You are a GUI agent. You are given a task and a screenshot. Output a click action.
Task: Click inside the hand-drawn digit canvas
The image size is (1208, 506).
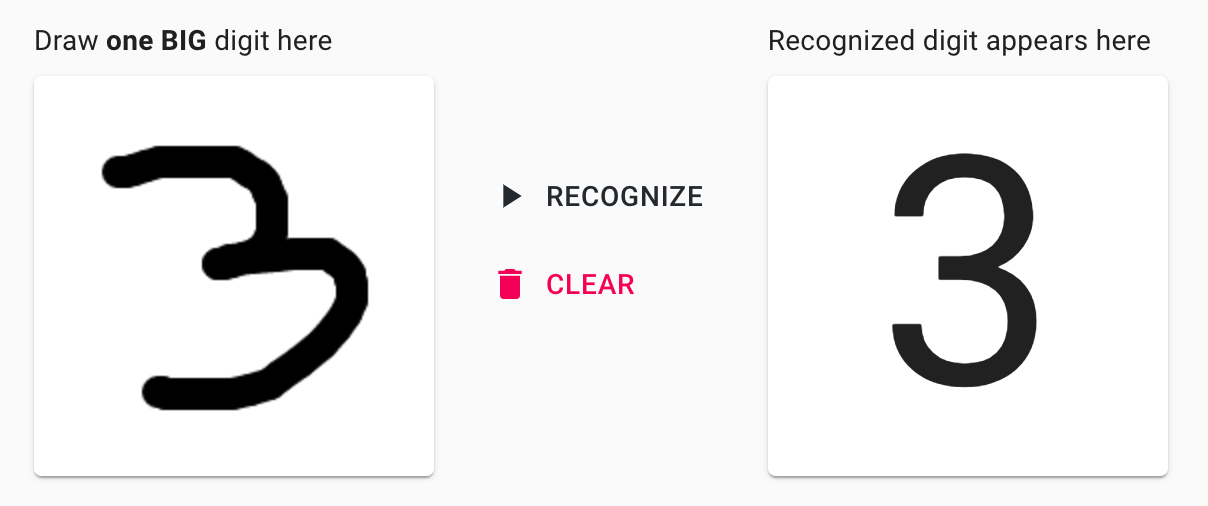[x=234, y=276]
